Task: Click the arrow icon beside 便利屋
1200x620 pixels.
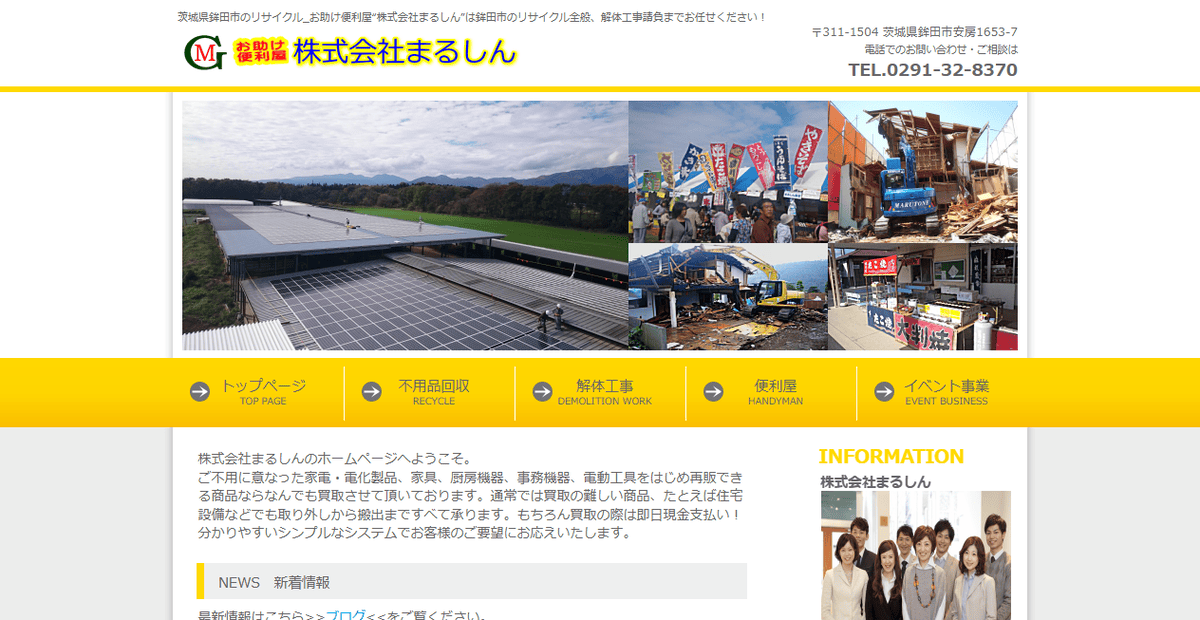Action: [x=712, y=392]
